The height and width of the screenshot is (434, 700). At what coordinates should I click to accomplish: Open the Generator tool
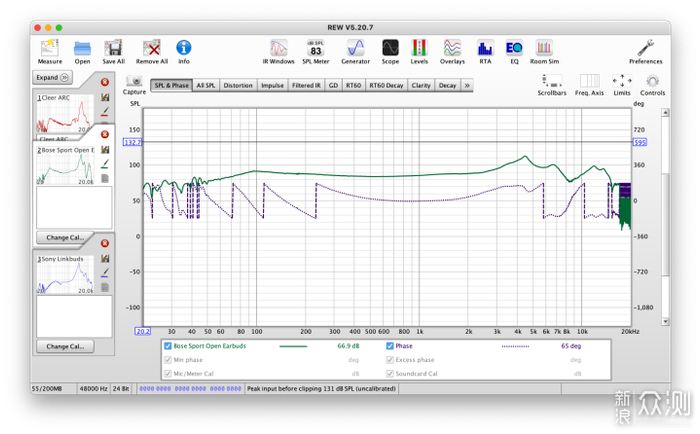point(355,47)
